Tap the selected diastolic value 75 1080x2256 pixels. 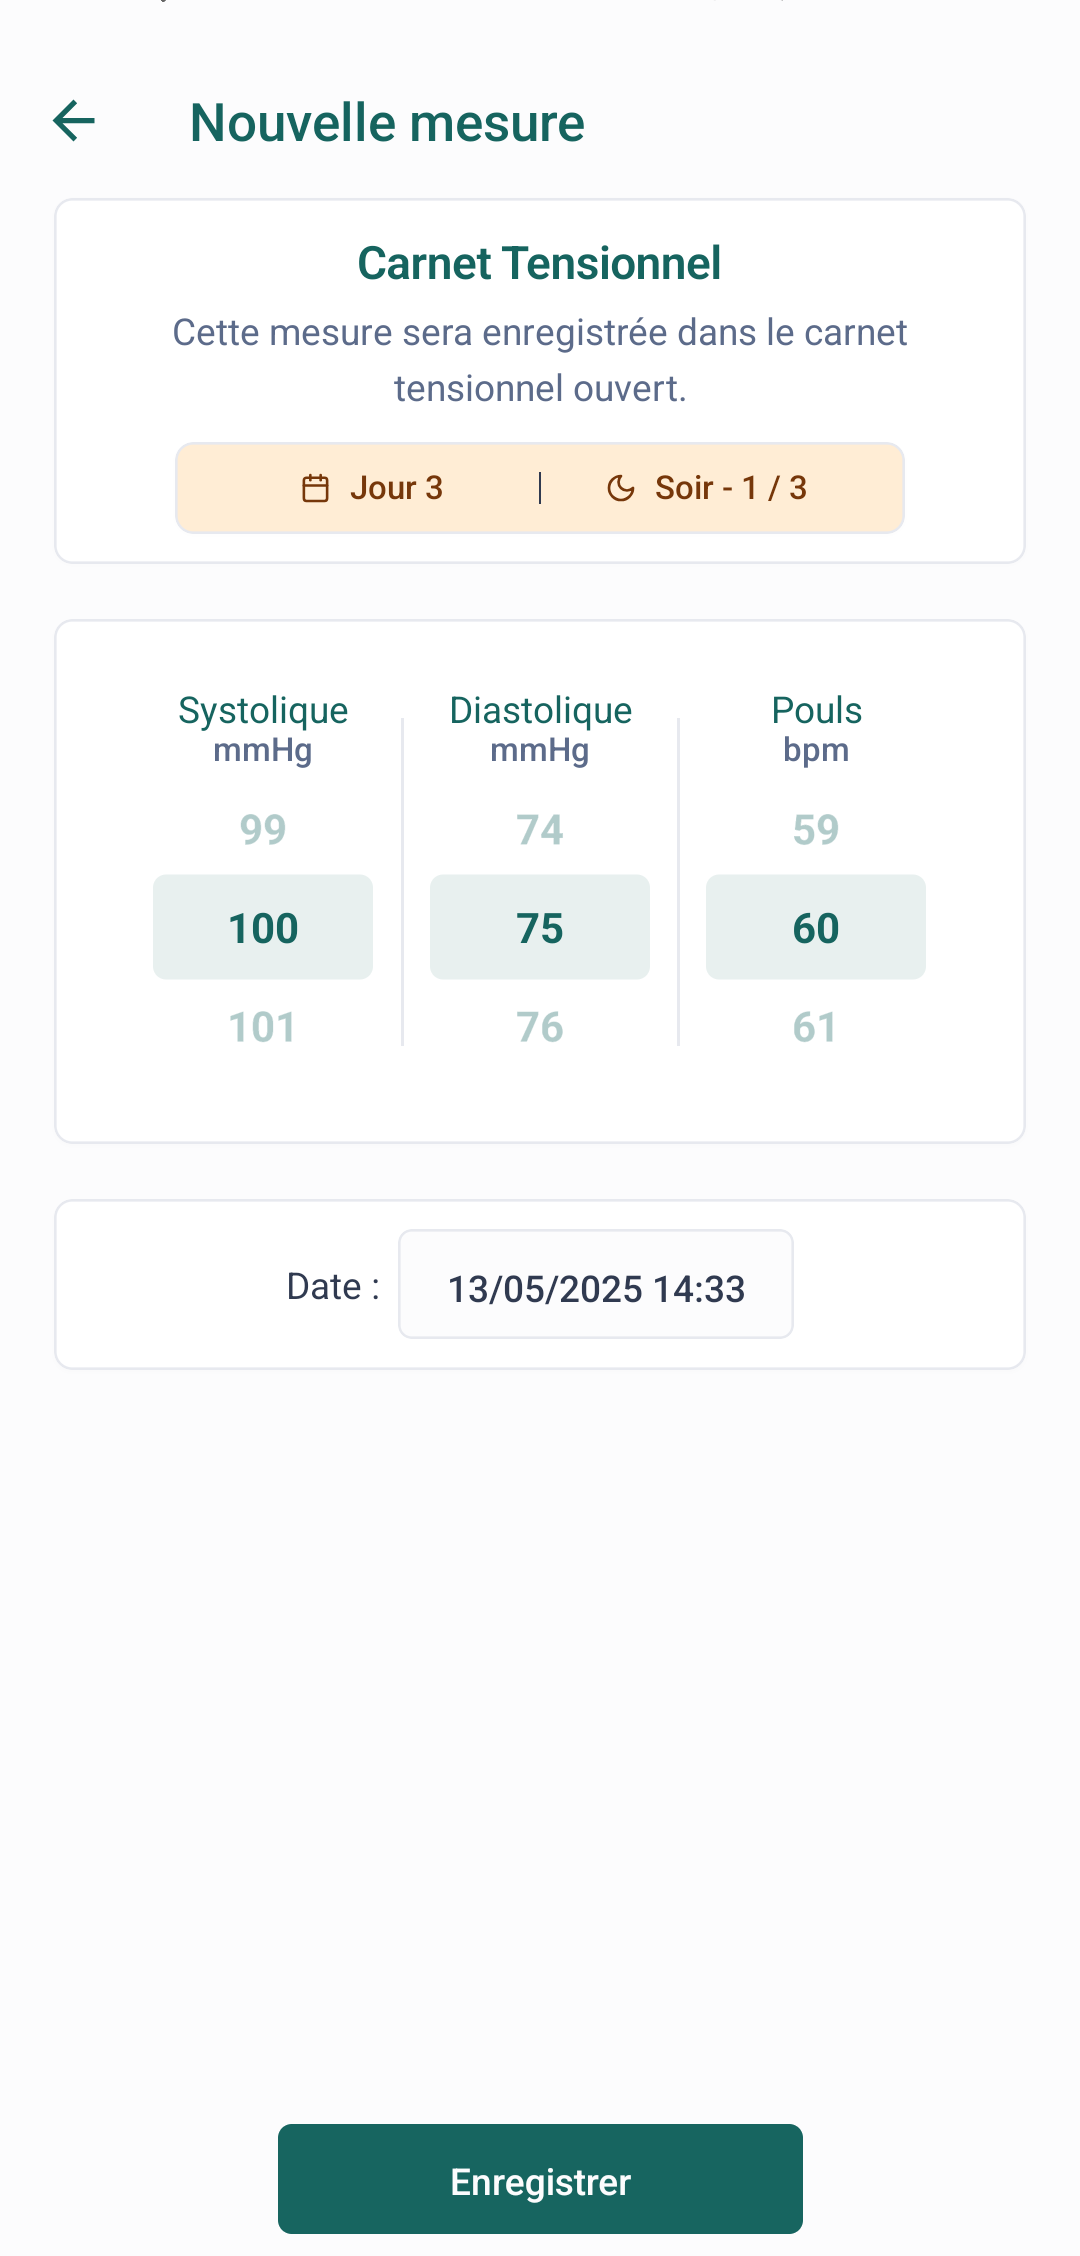tap(540, 927)
